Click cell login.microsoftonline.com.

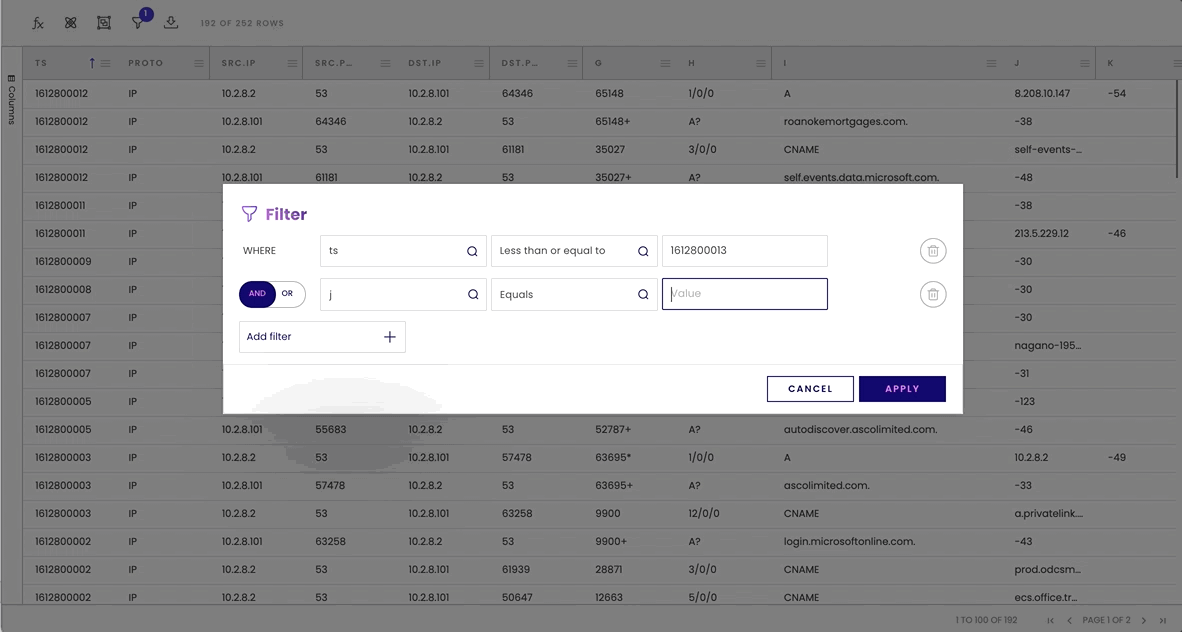(850, 541)
